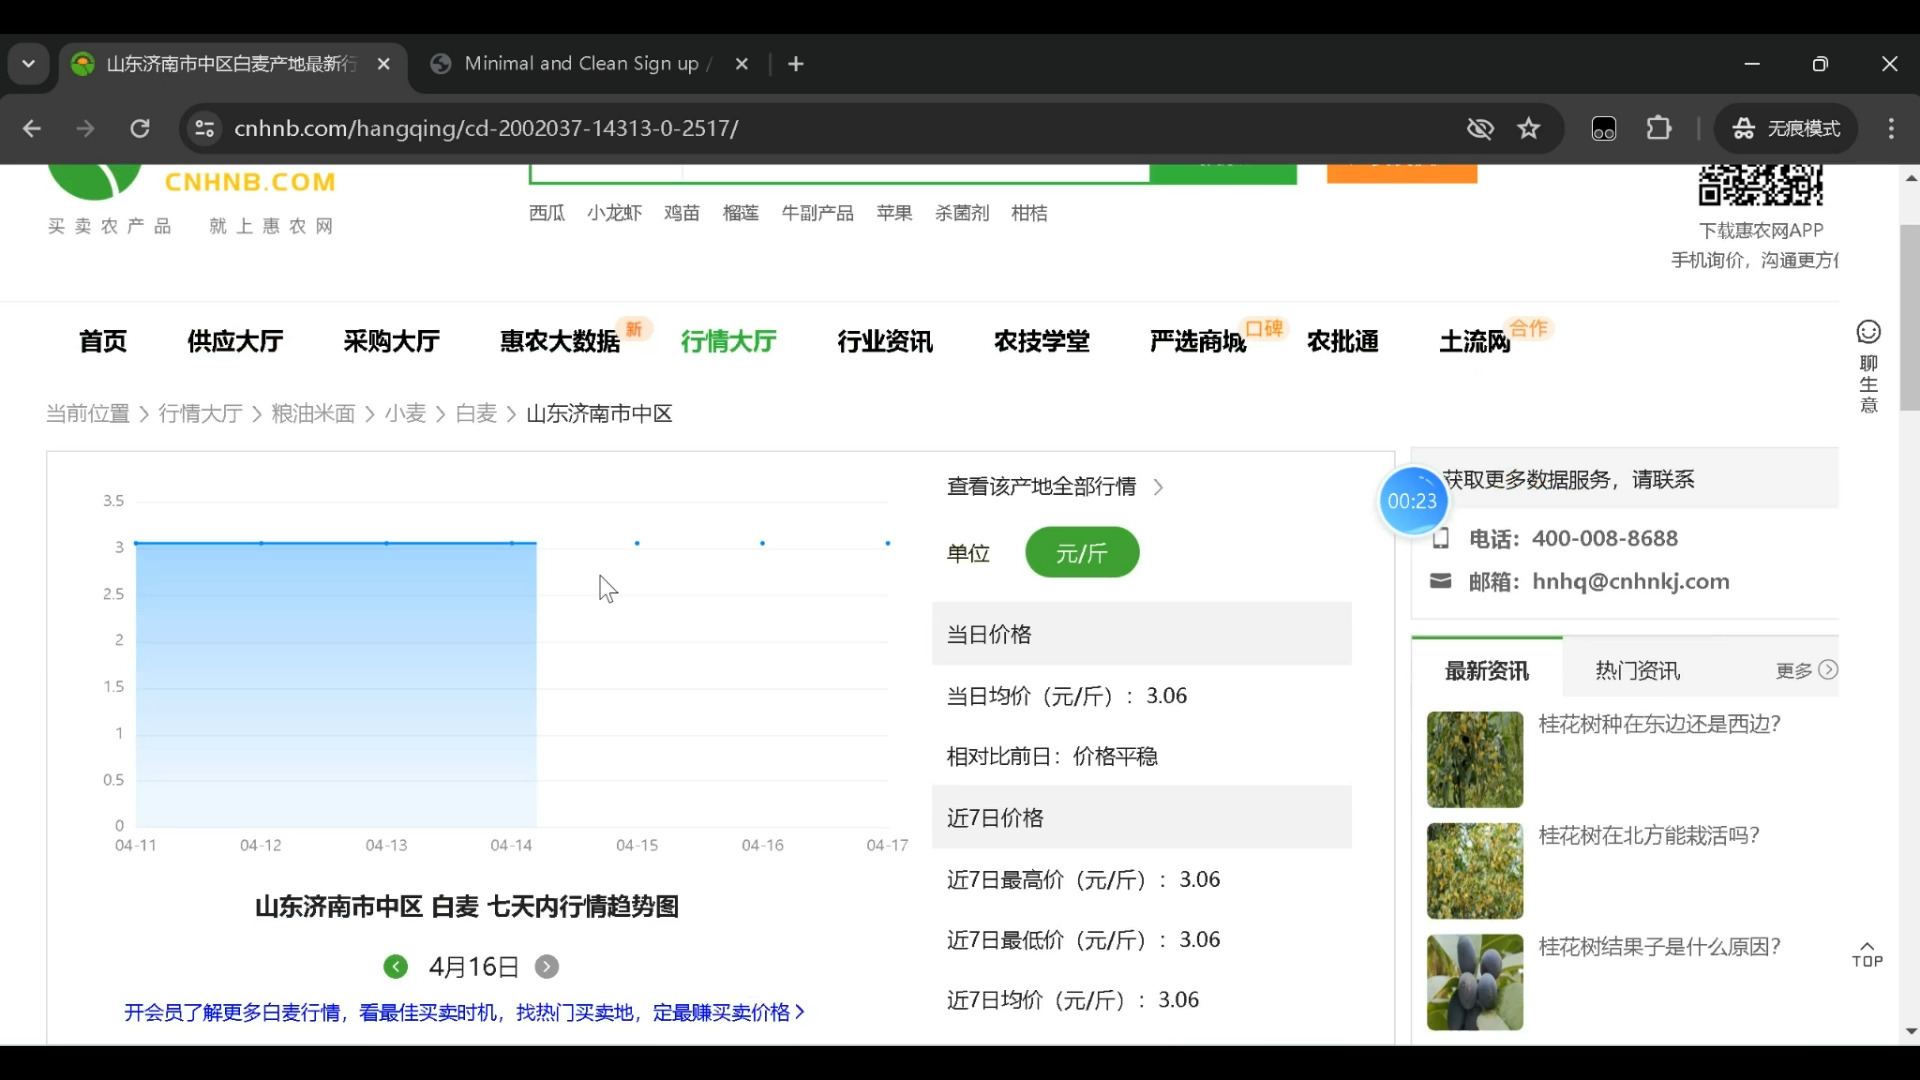Click the 小龙虾 hot search keyword

(x=614, y=213)
